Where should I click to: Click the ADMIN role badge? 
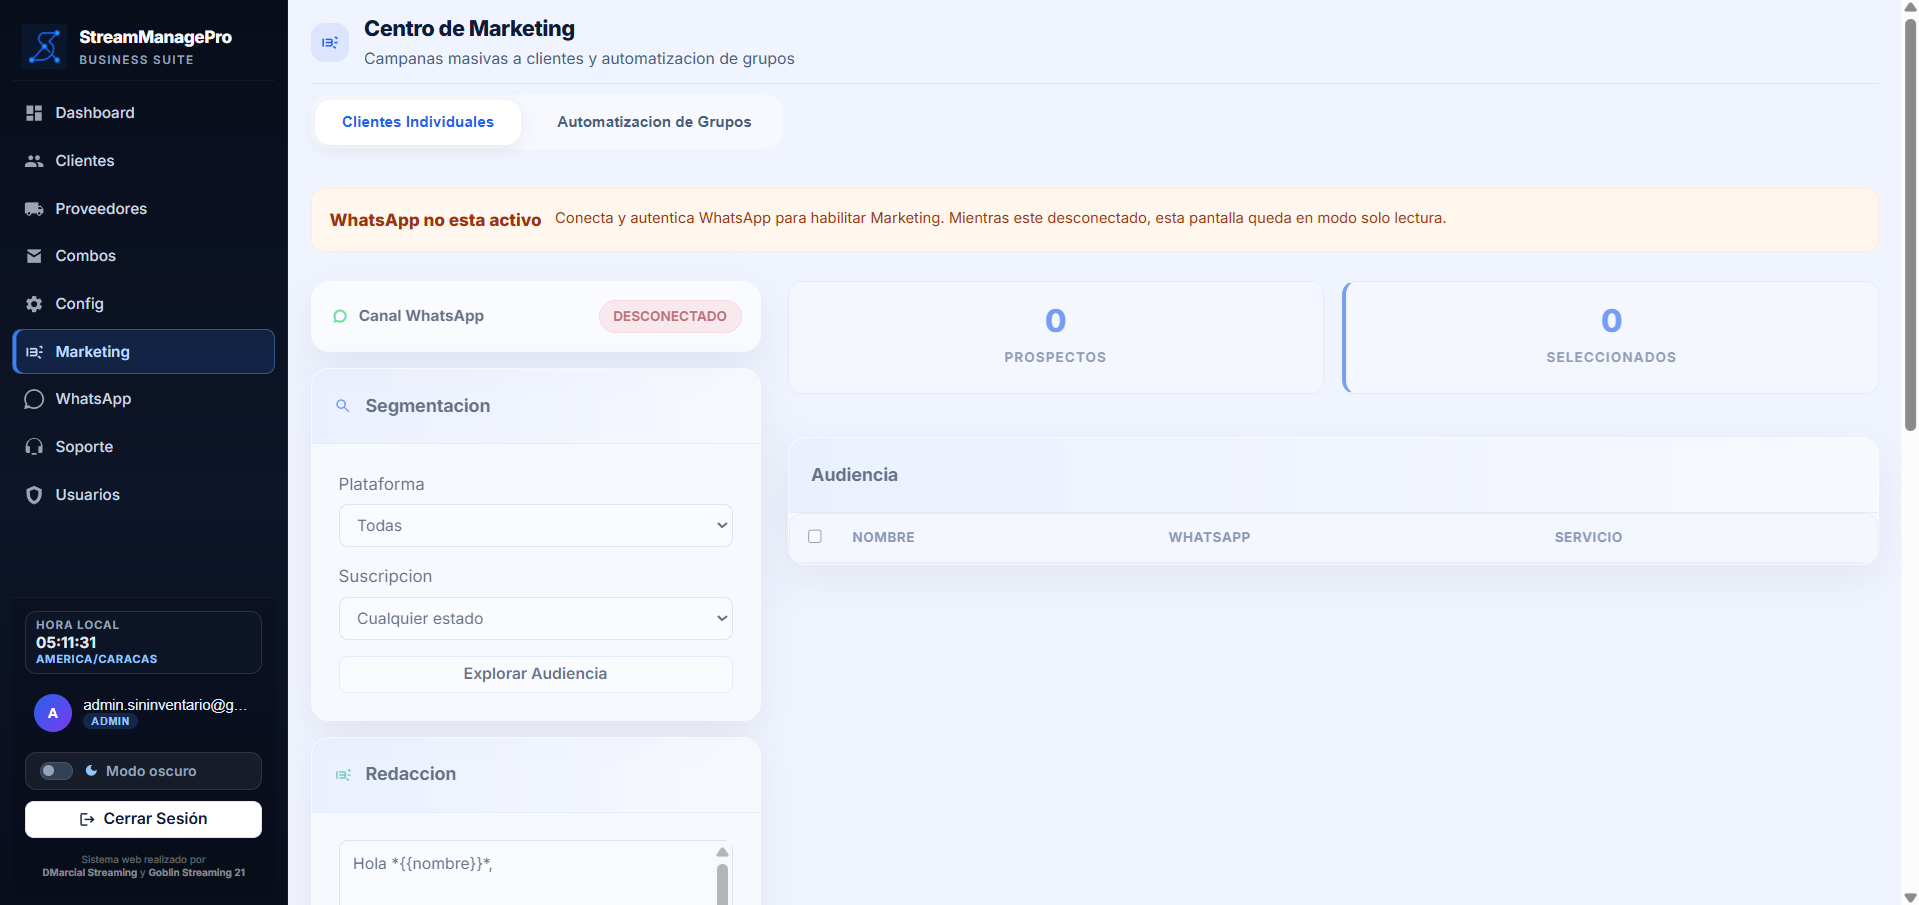pyautogui.click(x=110, y=721)
